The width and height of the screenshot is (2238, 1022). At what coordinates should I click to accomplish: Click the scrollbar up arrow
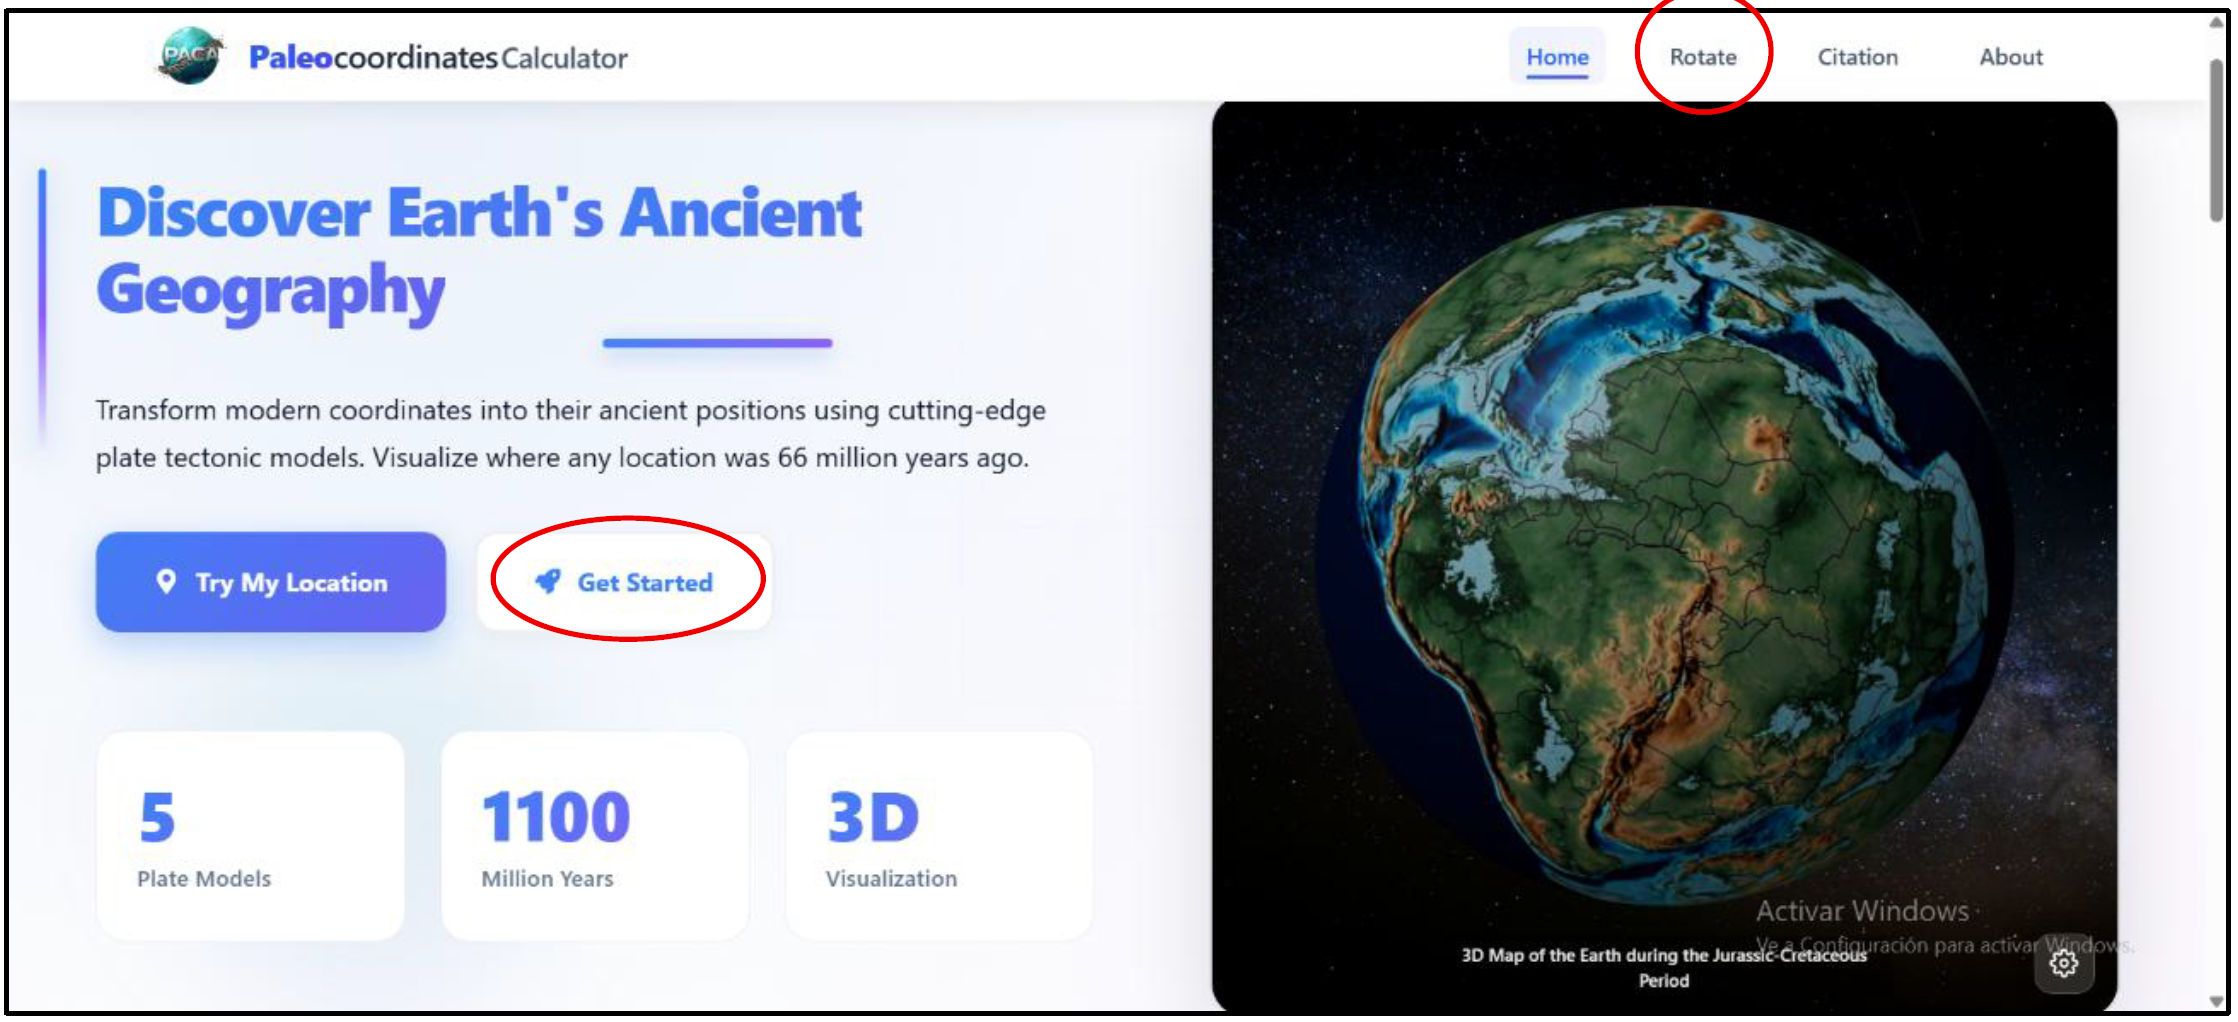tap(2215, 23)
